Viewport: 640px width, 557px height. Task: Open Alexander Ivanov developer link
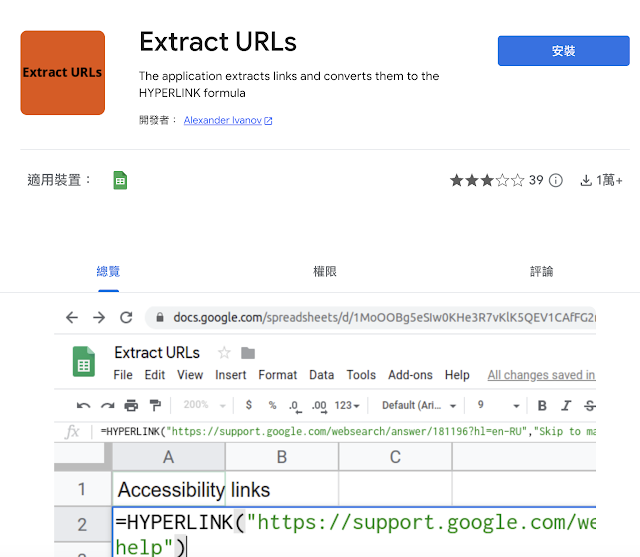pos(227,120)
